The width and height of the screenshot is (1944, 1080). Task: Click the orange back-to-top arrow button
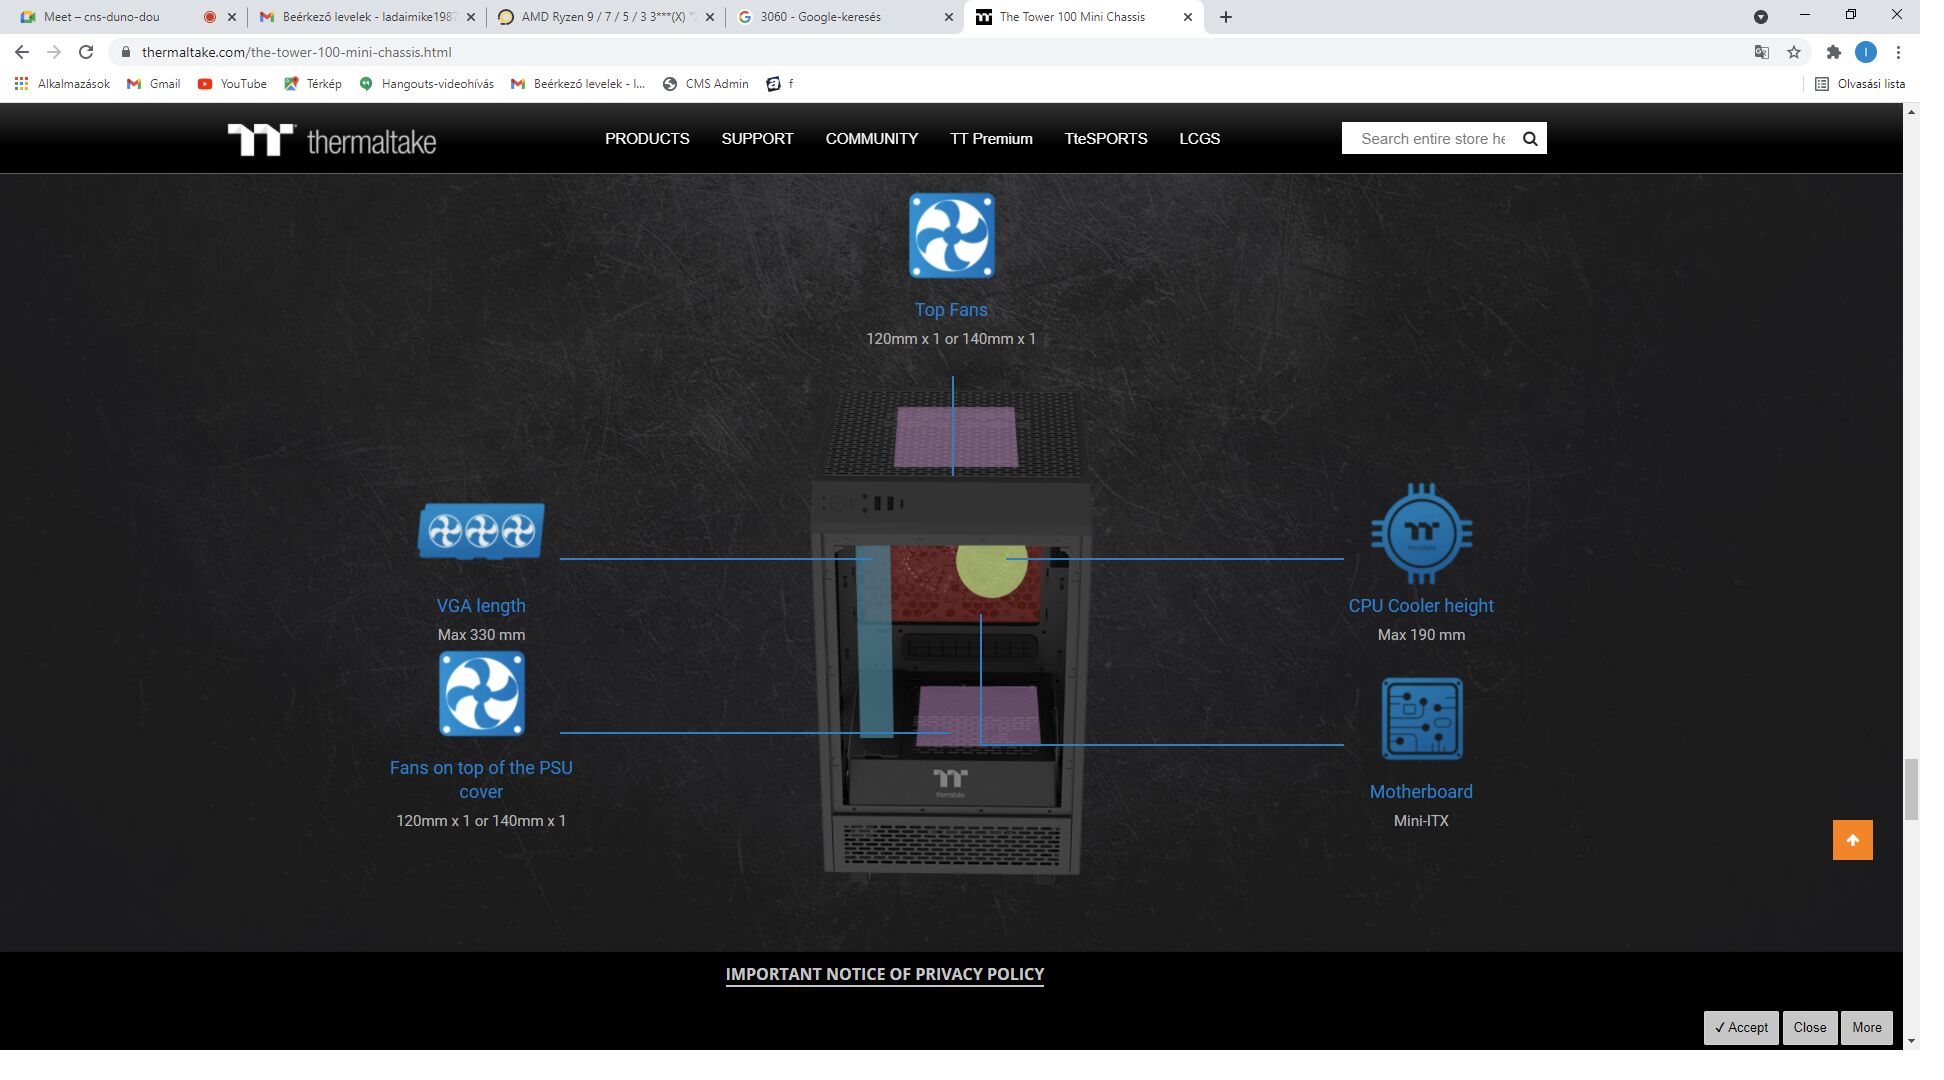pos(1852,840)
